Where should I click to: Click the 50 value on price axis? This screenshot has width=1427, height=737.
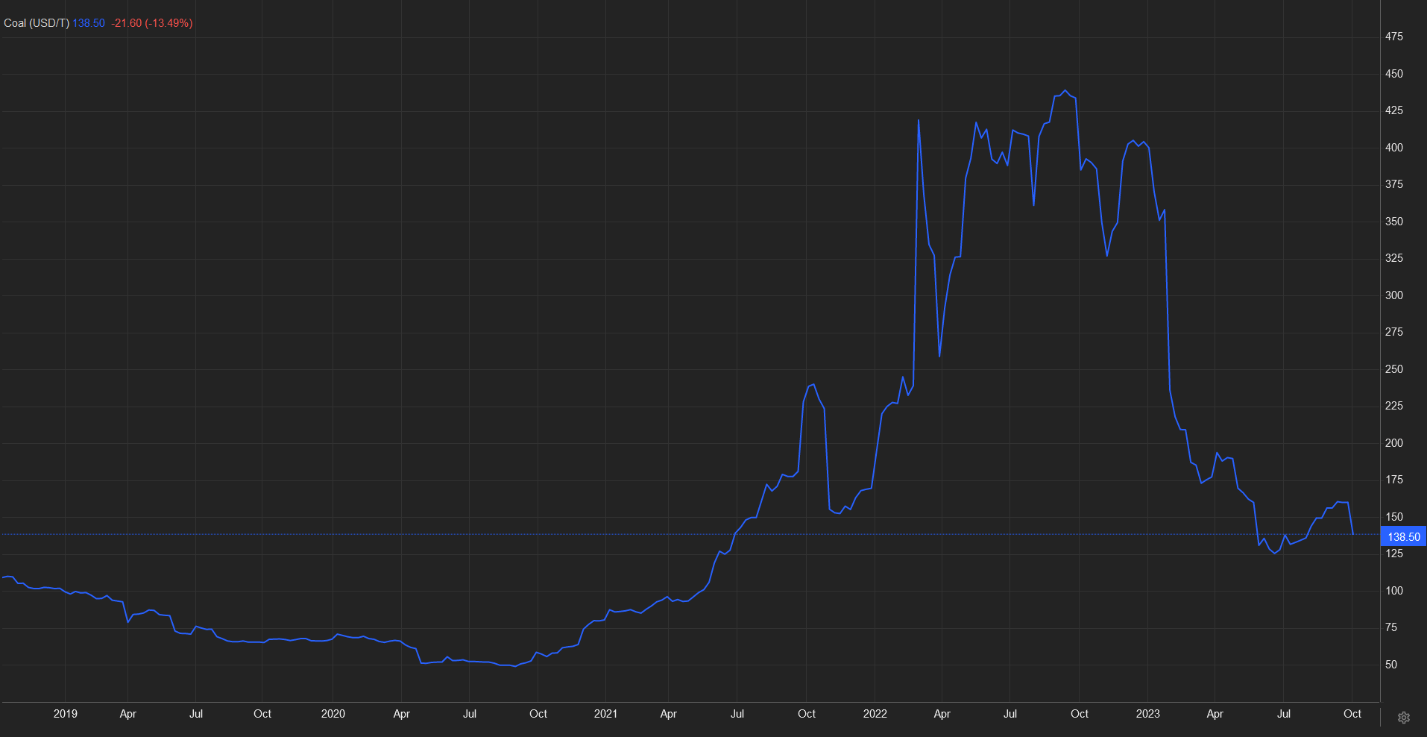(1390, 665)
